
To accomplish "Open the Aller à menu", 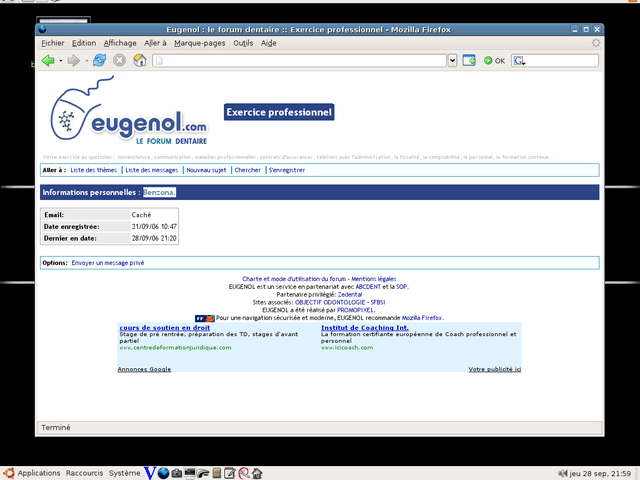I will click(x=155, y=43).
